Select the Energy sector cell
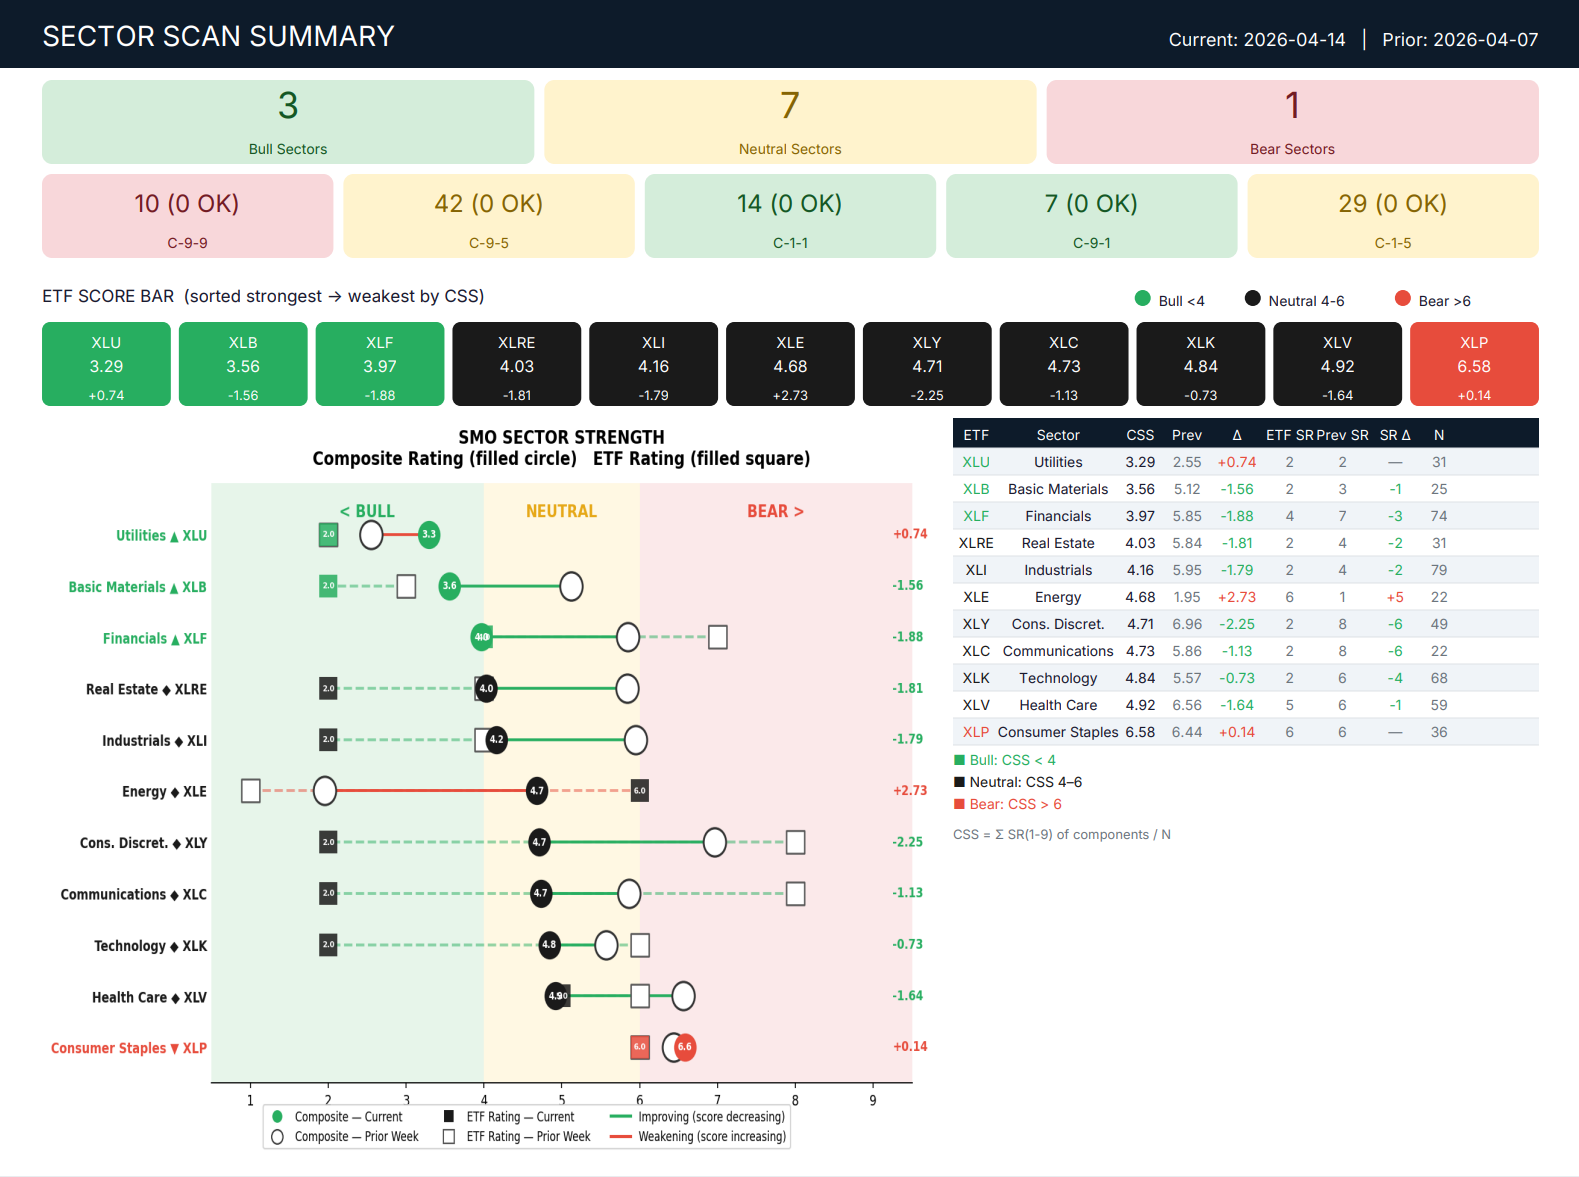The image size is (1579, 1177). click(x=1058, y=597)
